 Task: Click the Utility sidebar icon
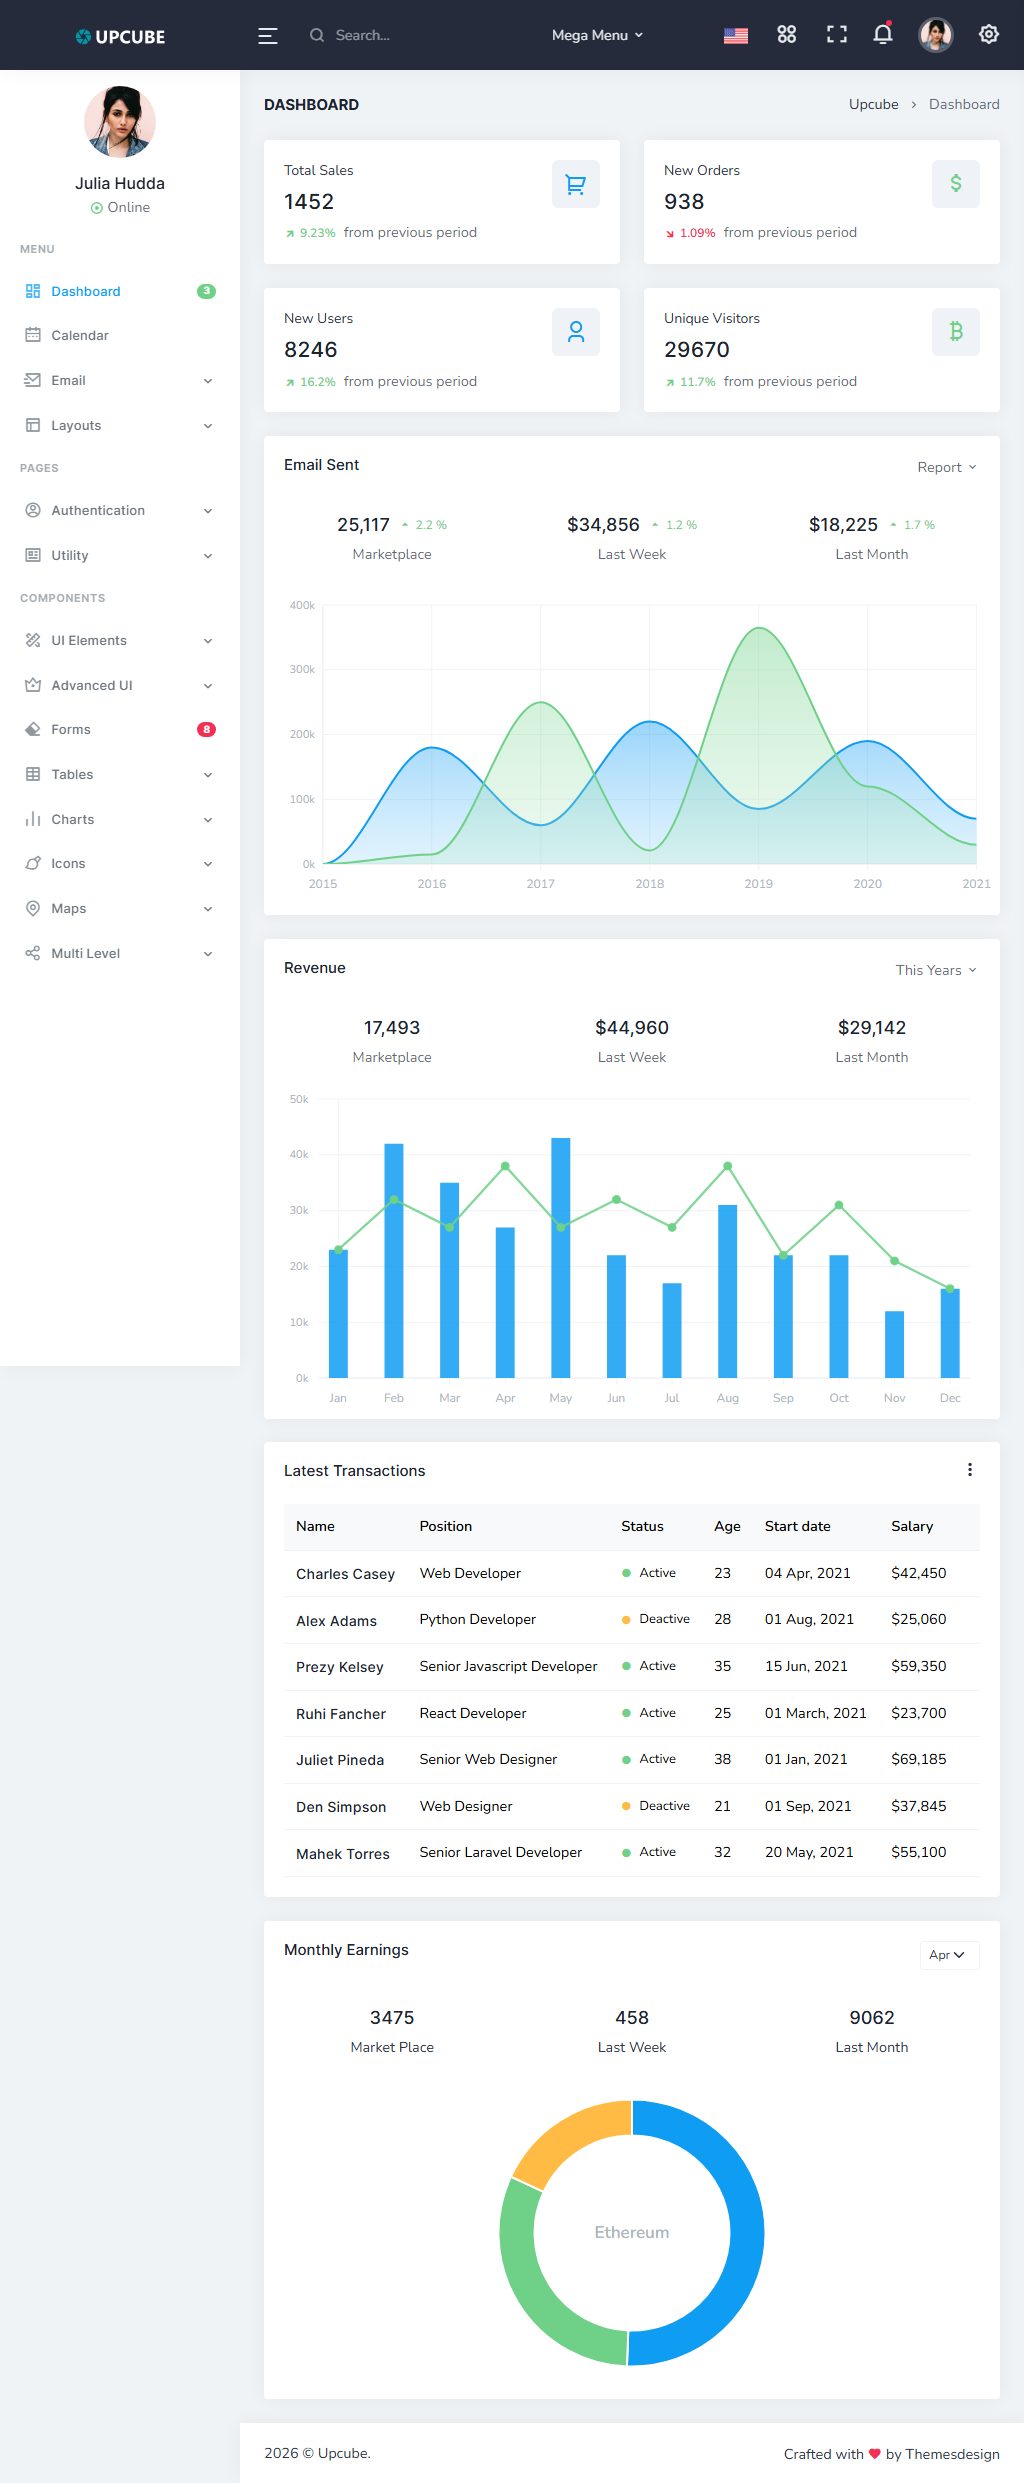pos(33,555)
